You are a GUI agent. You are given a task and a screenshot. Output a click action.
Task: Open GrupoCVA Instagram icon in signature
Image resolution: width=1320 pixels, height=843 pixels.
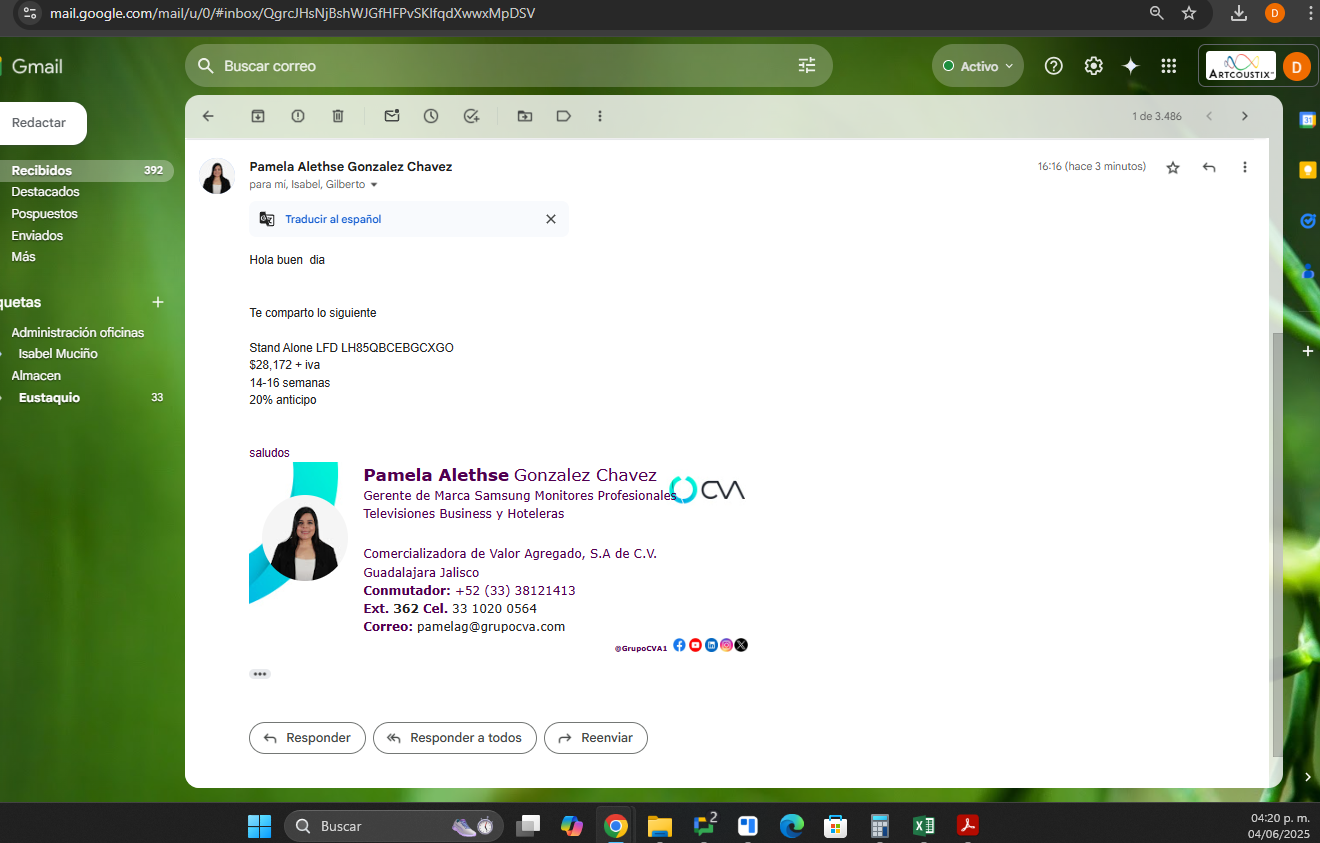coord(726,645)
